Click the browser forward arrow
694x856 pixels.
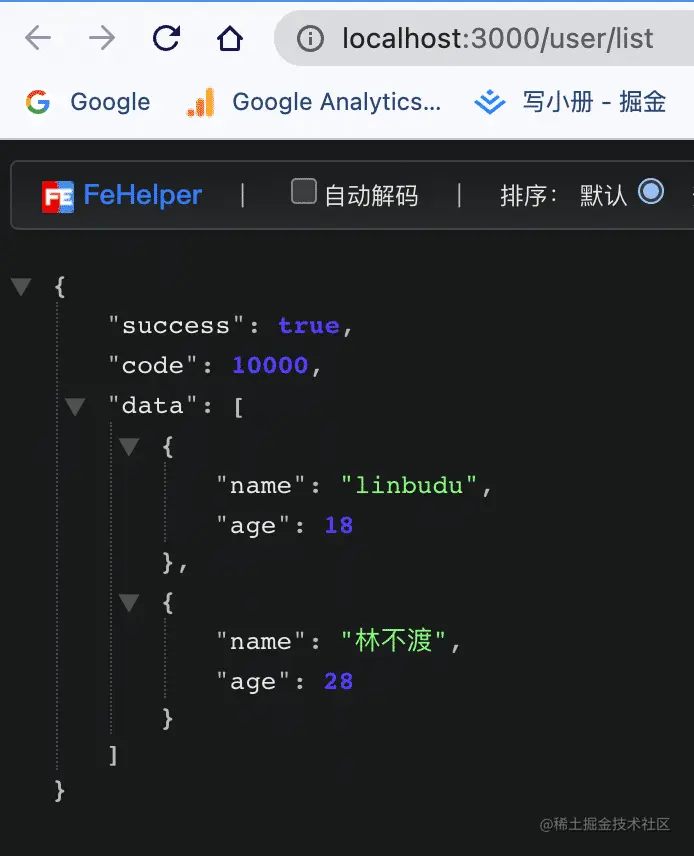(x=102, y=38)
